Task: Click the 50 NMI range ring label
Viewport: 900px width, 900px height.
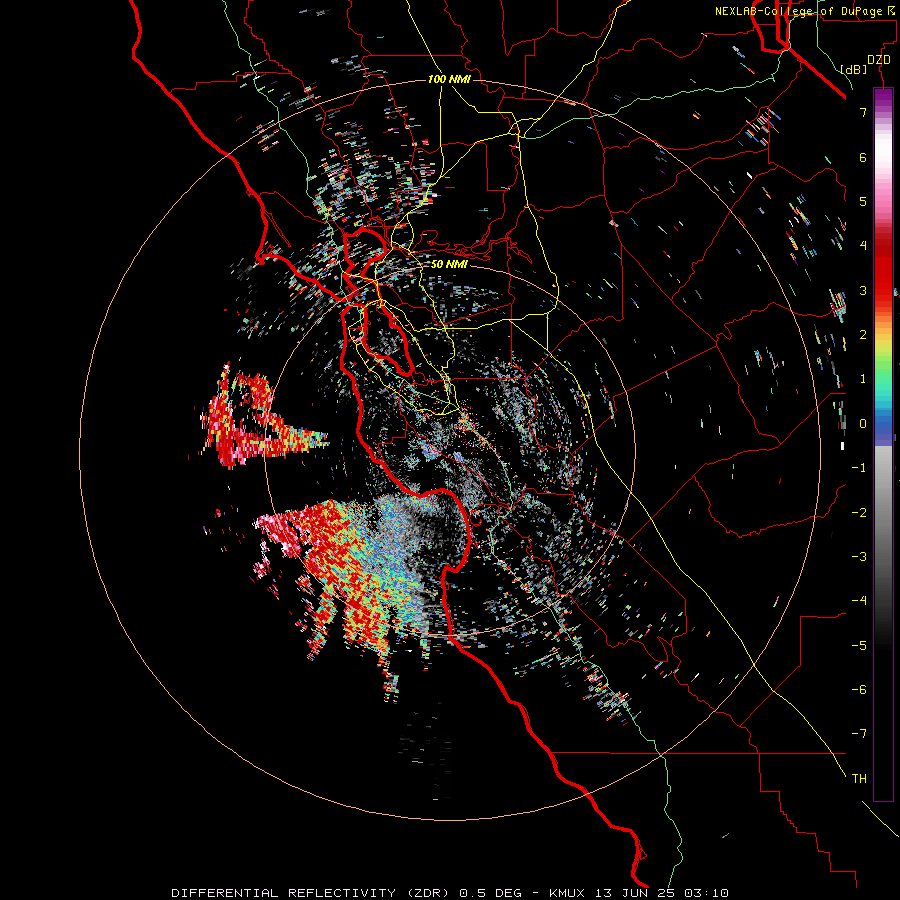Action: point(449,264)
